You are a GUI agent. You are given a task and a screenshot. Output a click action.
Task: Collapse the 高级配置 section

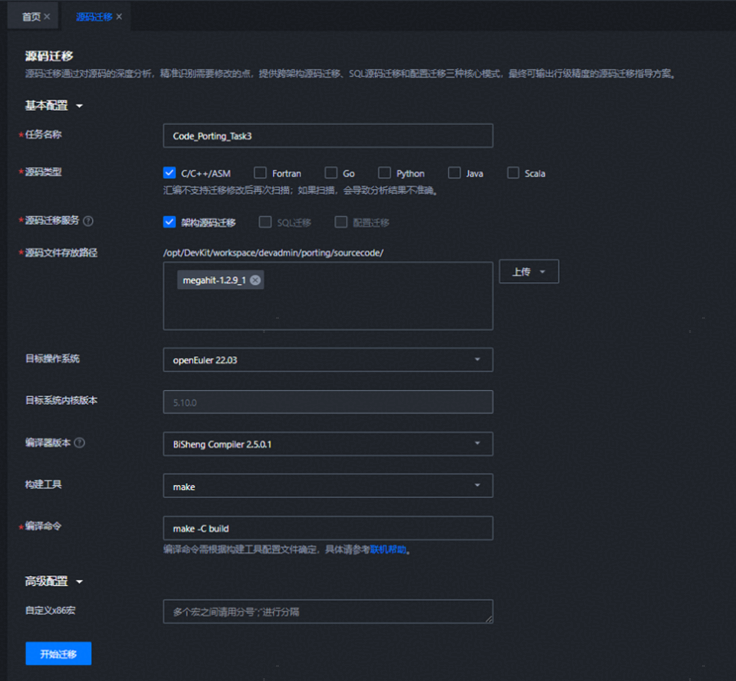pyautogui.click(x=80, y=581)
